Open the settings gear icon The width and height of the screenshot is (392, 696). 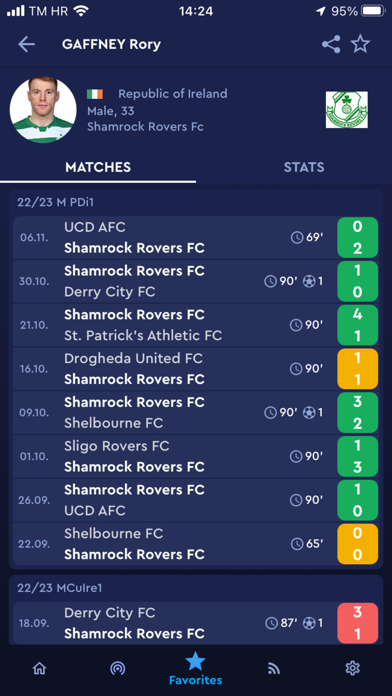point(352,668)
